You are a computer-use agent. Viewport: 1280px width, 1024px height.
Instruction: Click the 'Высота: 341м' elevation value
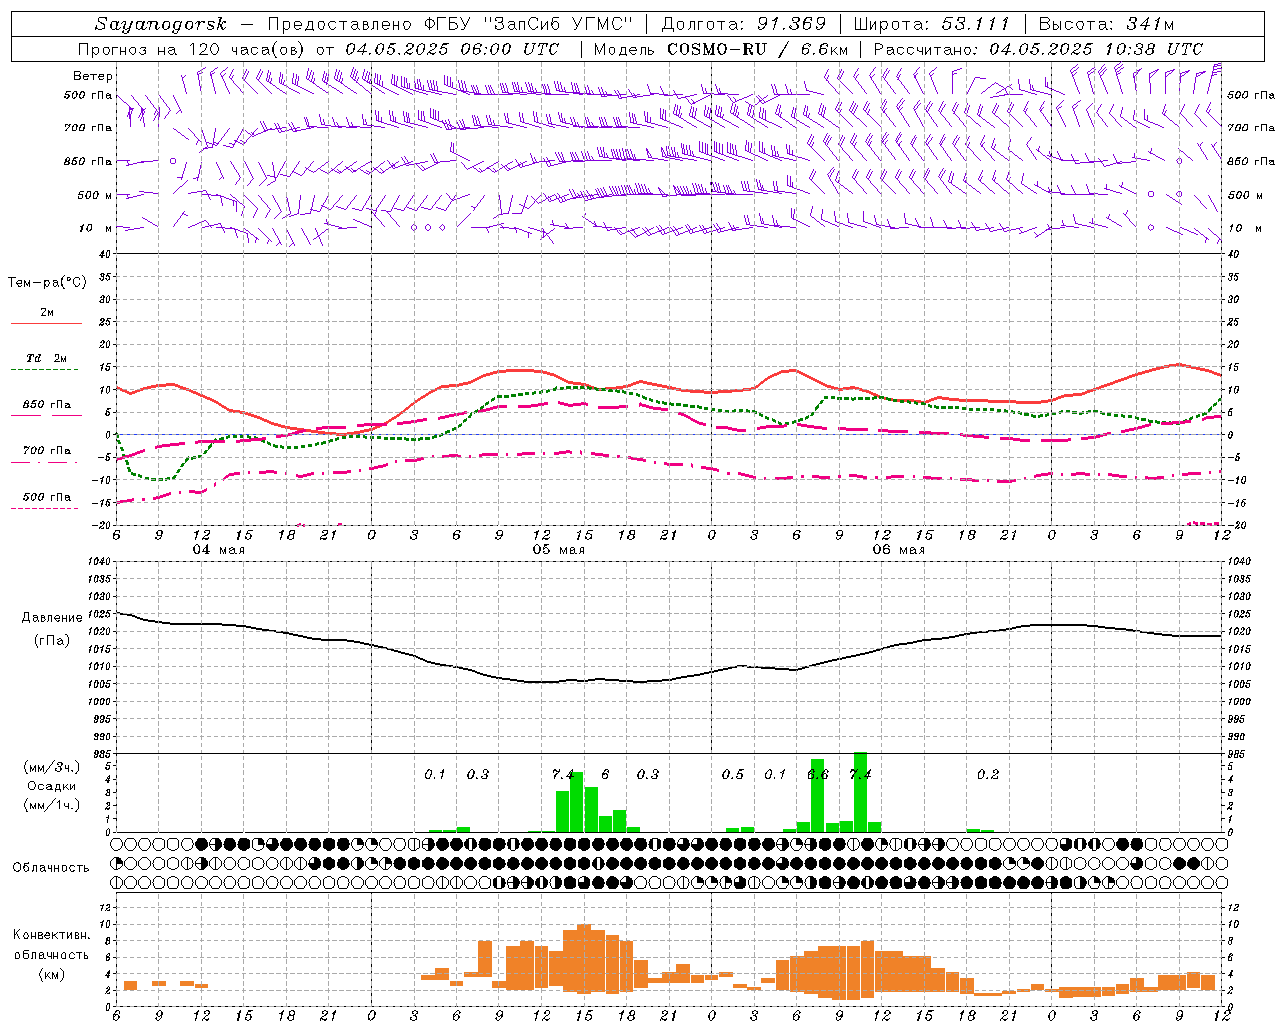tap(1106, 24)
